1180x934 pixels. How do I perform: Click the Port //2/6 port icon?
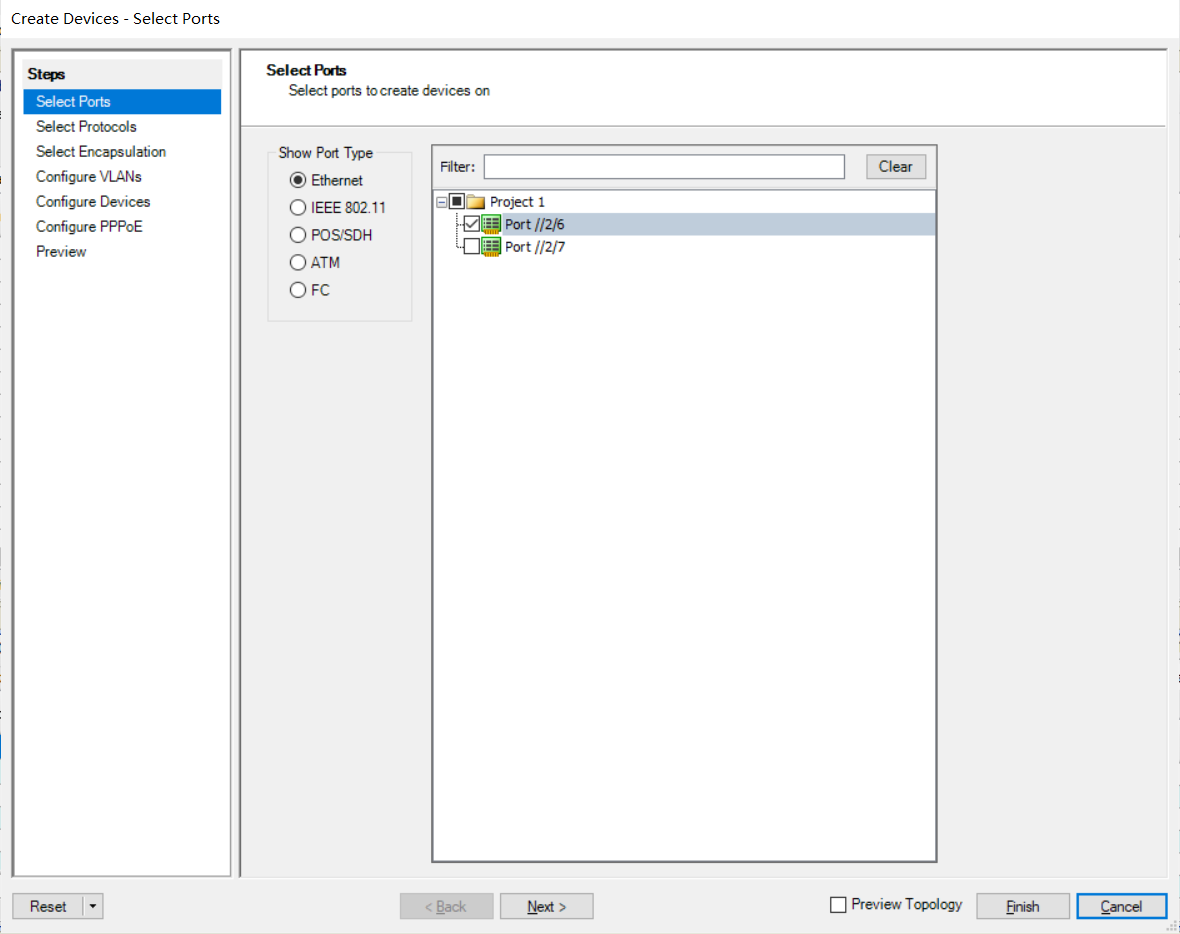pyautogui.click(x=491, y=224)
